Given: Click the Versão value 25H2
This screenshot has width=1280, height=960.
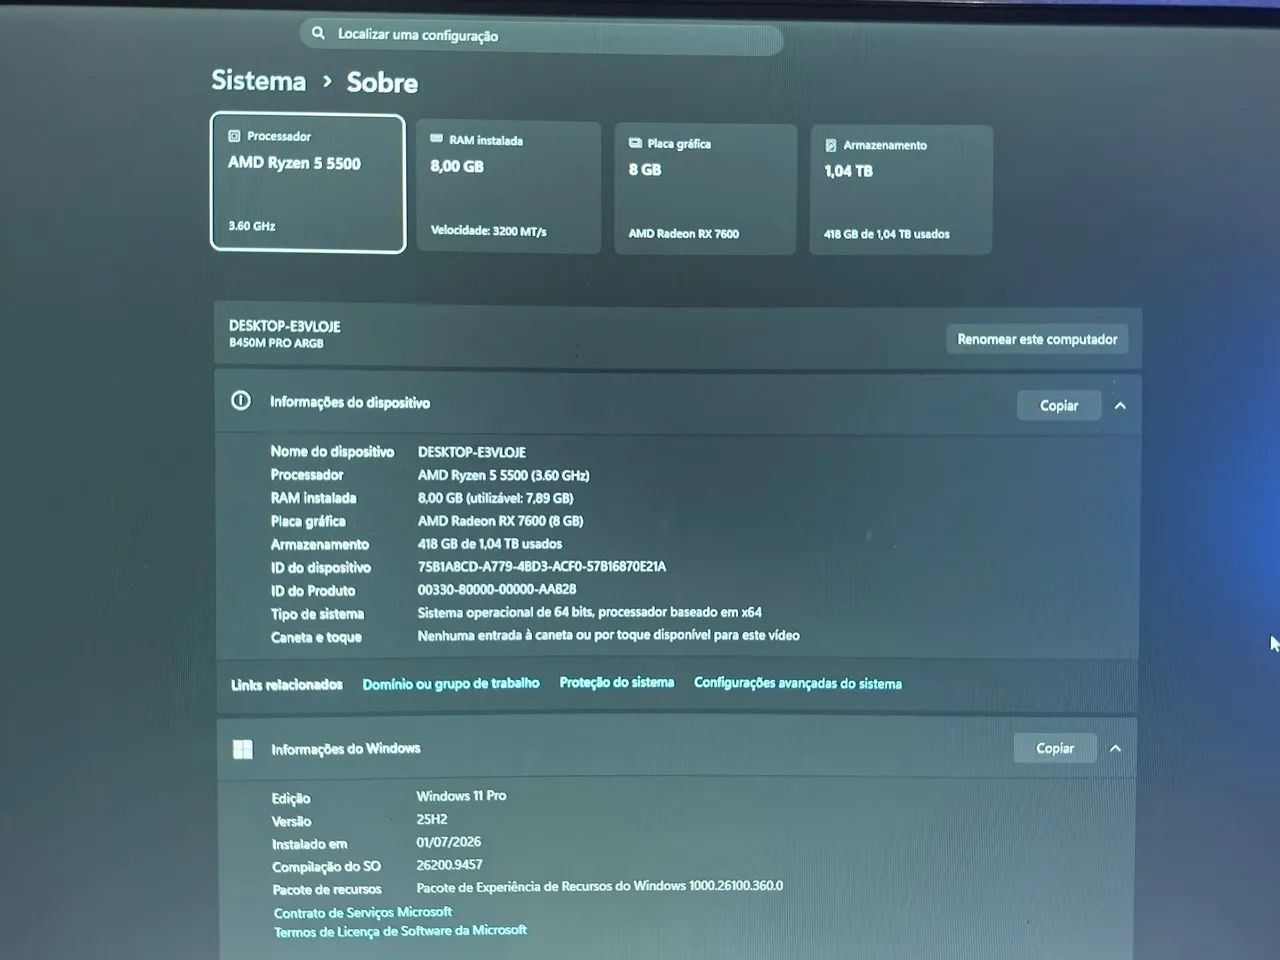Looking at the screenshot, I should coord(432,819).
